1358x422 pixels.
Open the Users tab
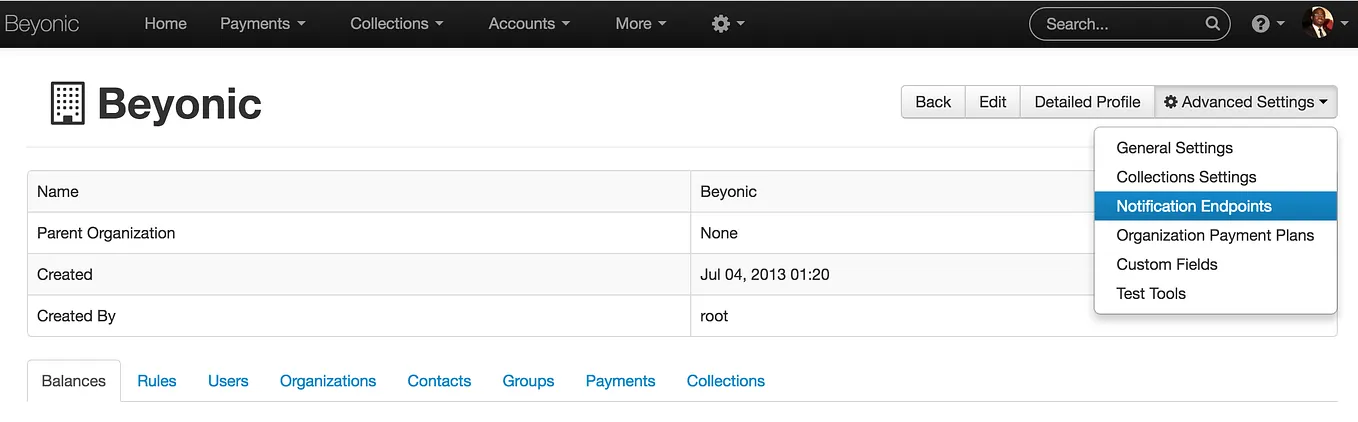coord(228,381)
